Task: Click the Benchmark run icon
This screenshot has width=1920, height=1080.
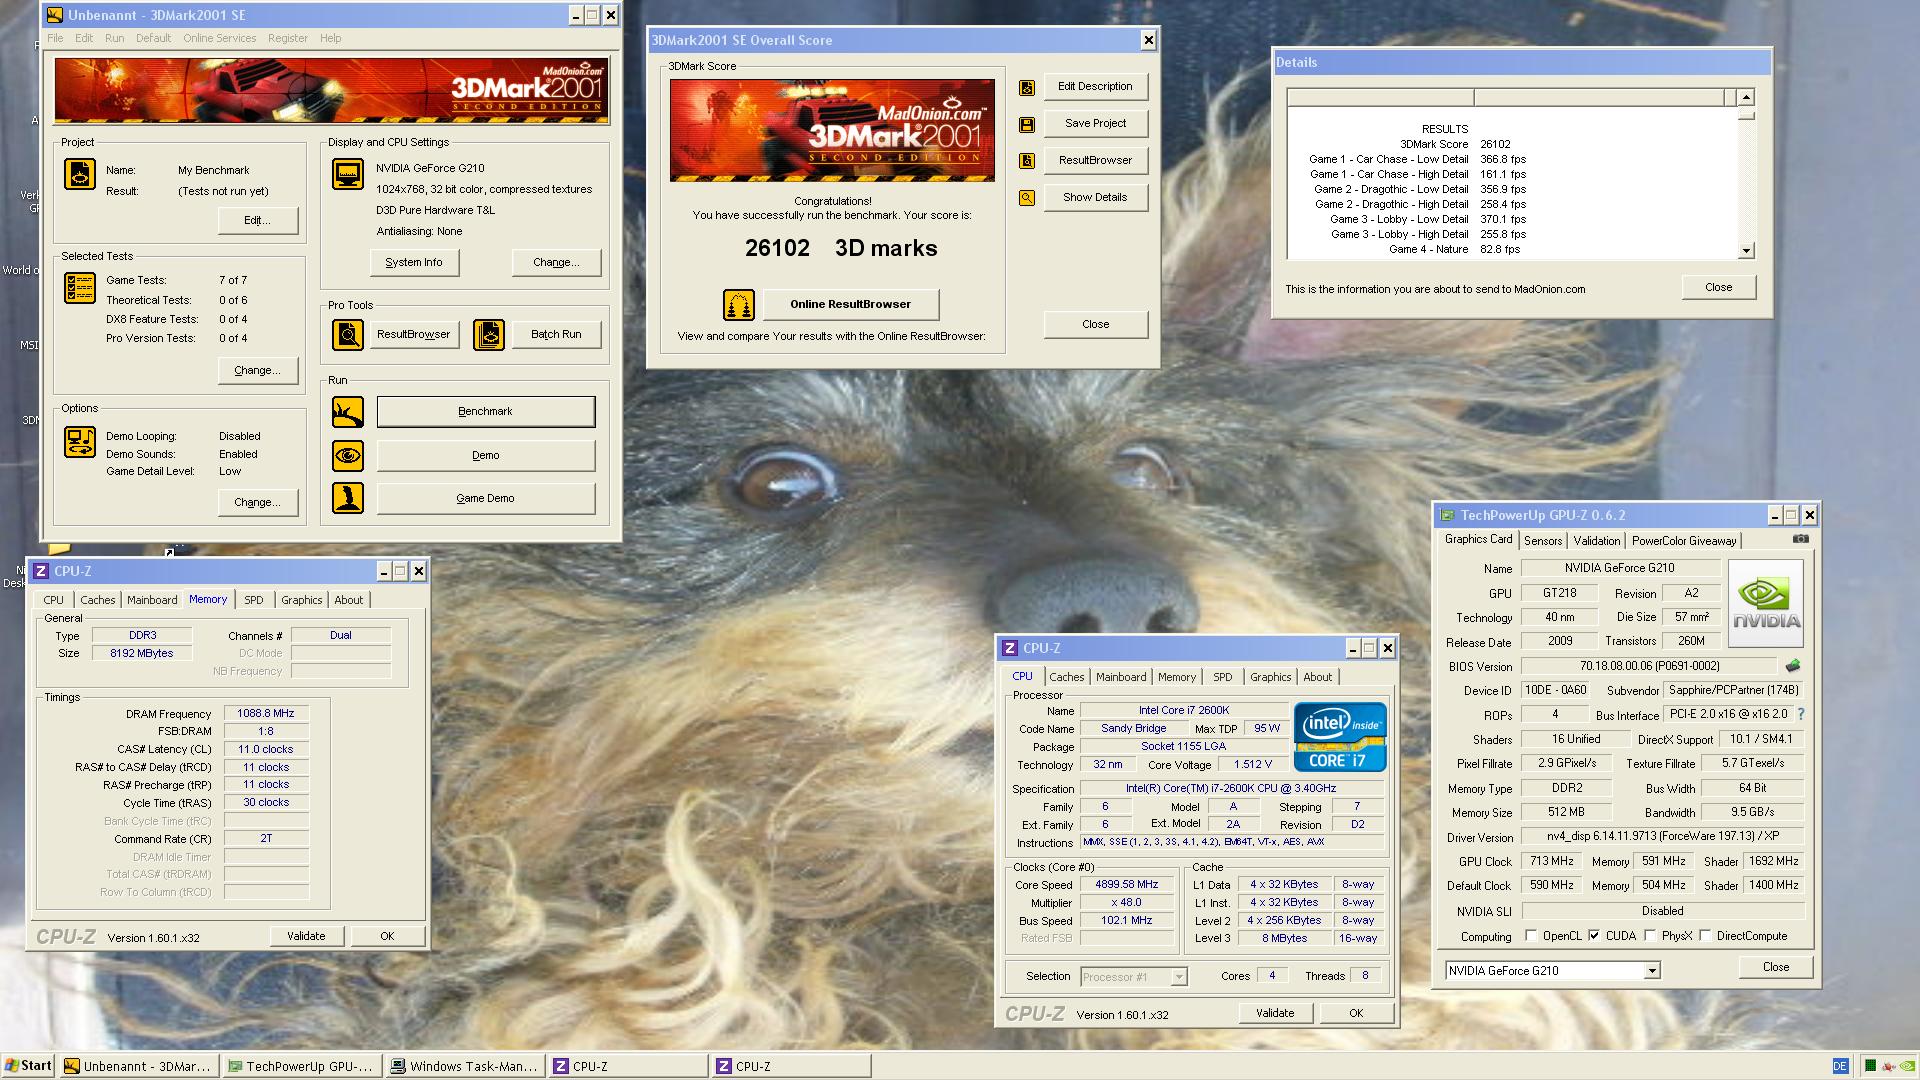Action: coord(348,412)
